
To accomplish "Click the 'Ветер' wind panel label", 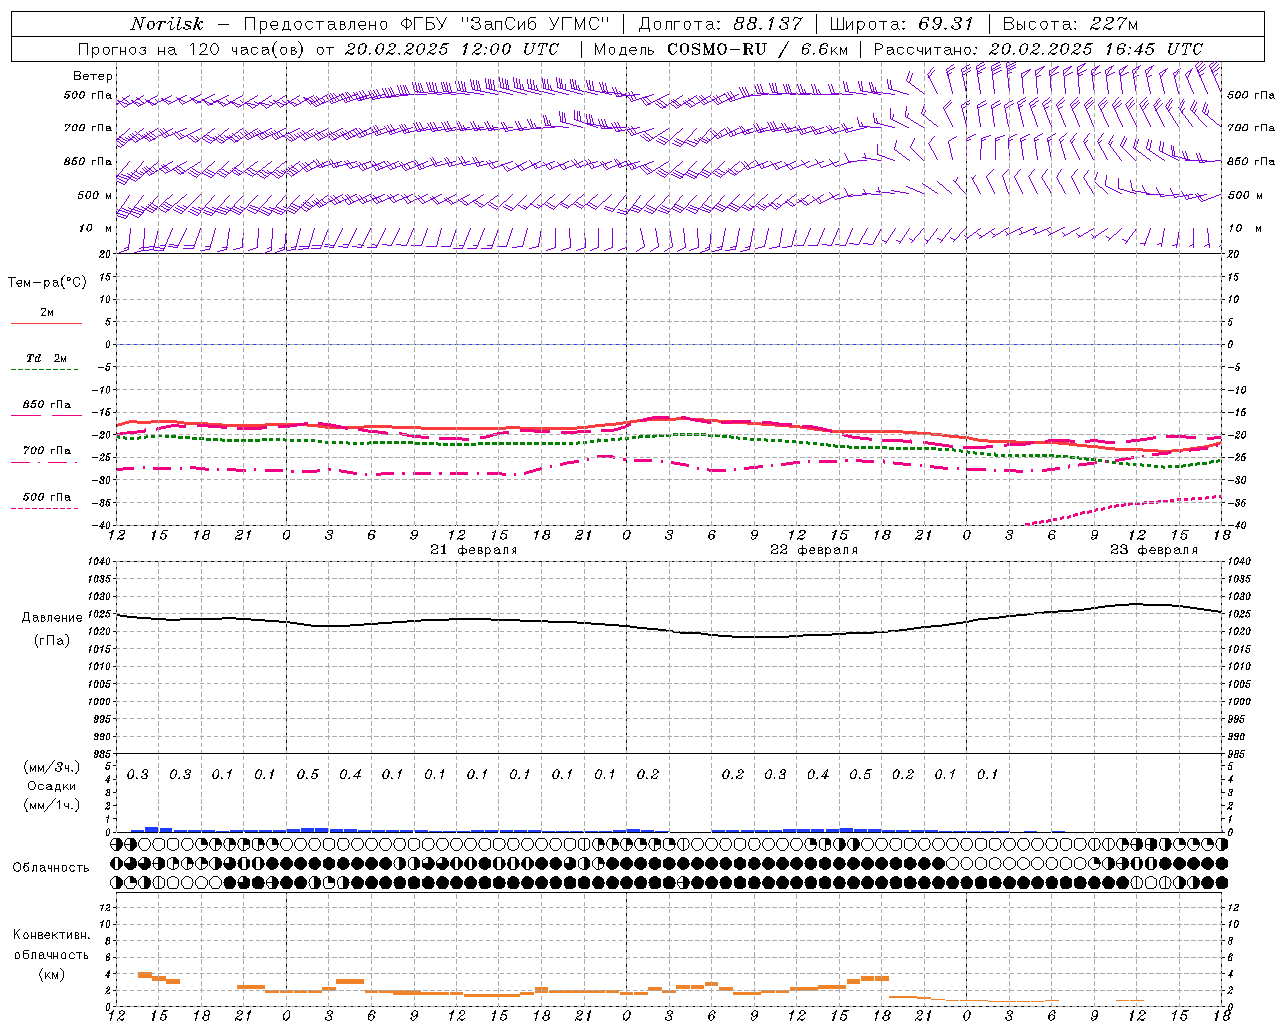I will [x=93, y=76].
